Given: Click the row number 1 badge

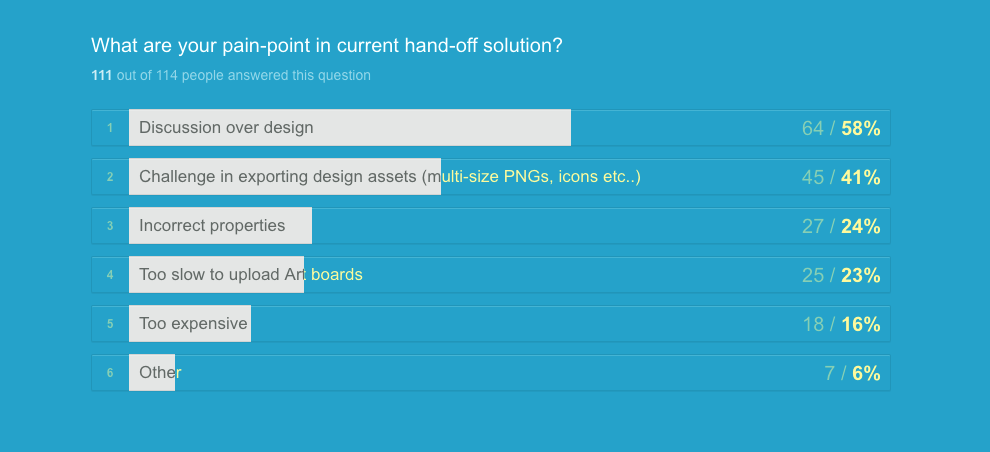Looking at the screenshot, I should tap(110, 128).
